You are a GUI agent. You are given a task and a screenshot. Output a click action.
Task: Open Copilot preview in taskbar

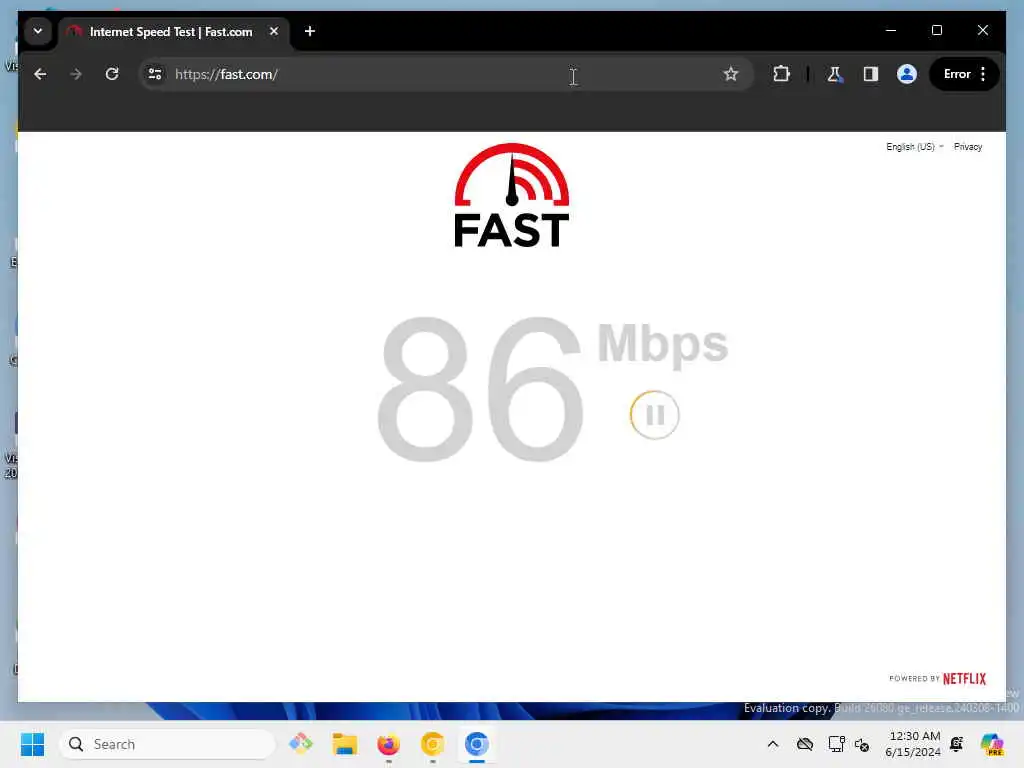click(x=992, y=744)
